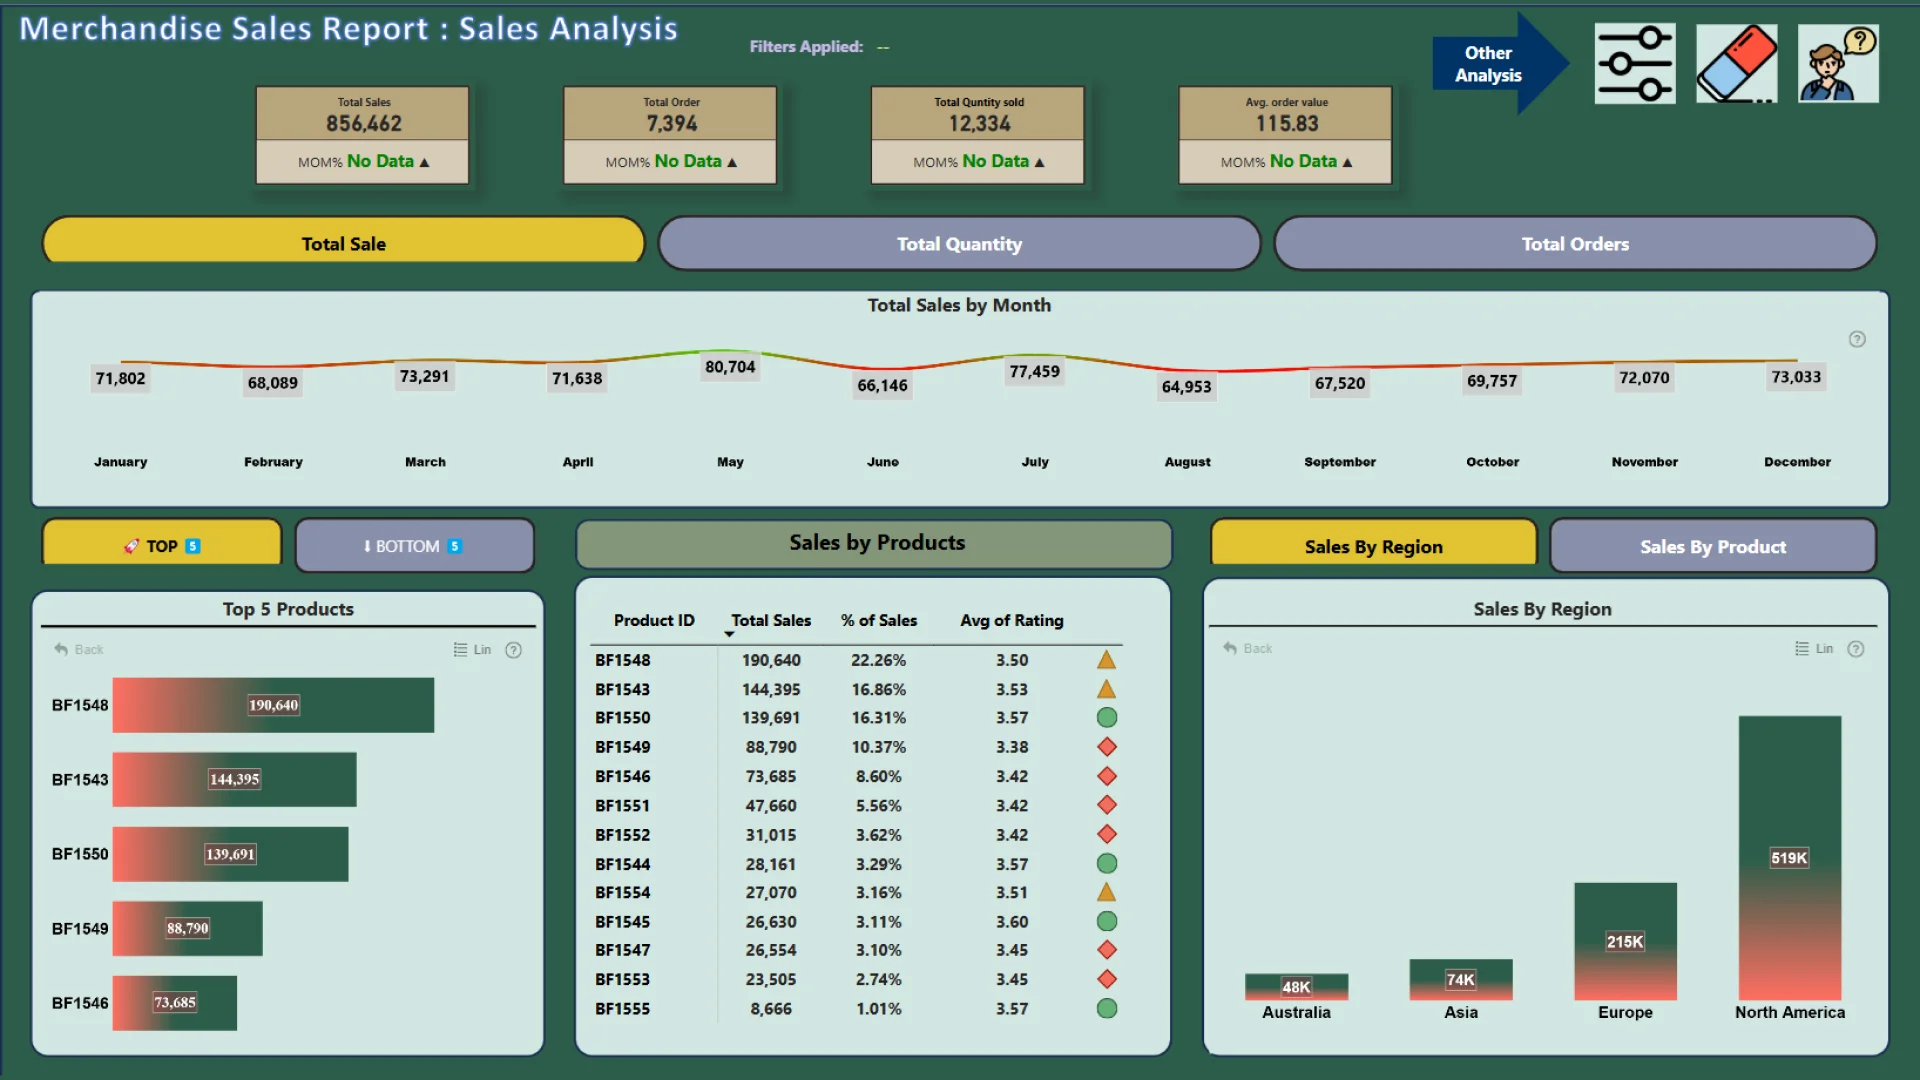Click the December data label 73,033
1920x1080 pixels.
(x=1796, y=377)
